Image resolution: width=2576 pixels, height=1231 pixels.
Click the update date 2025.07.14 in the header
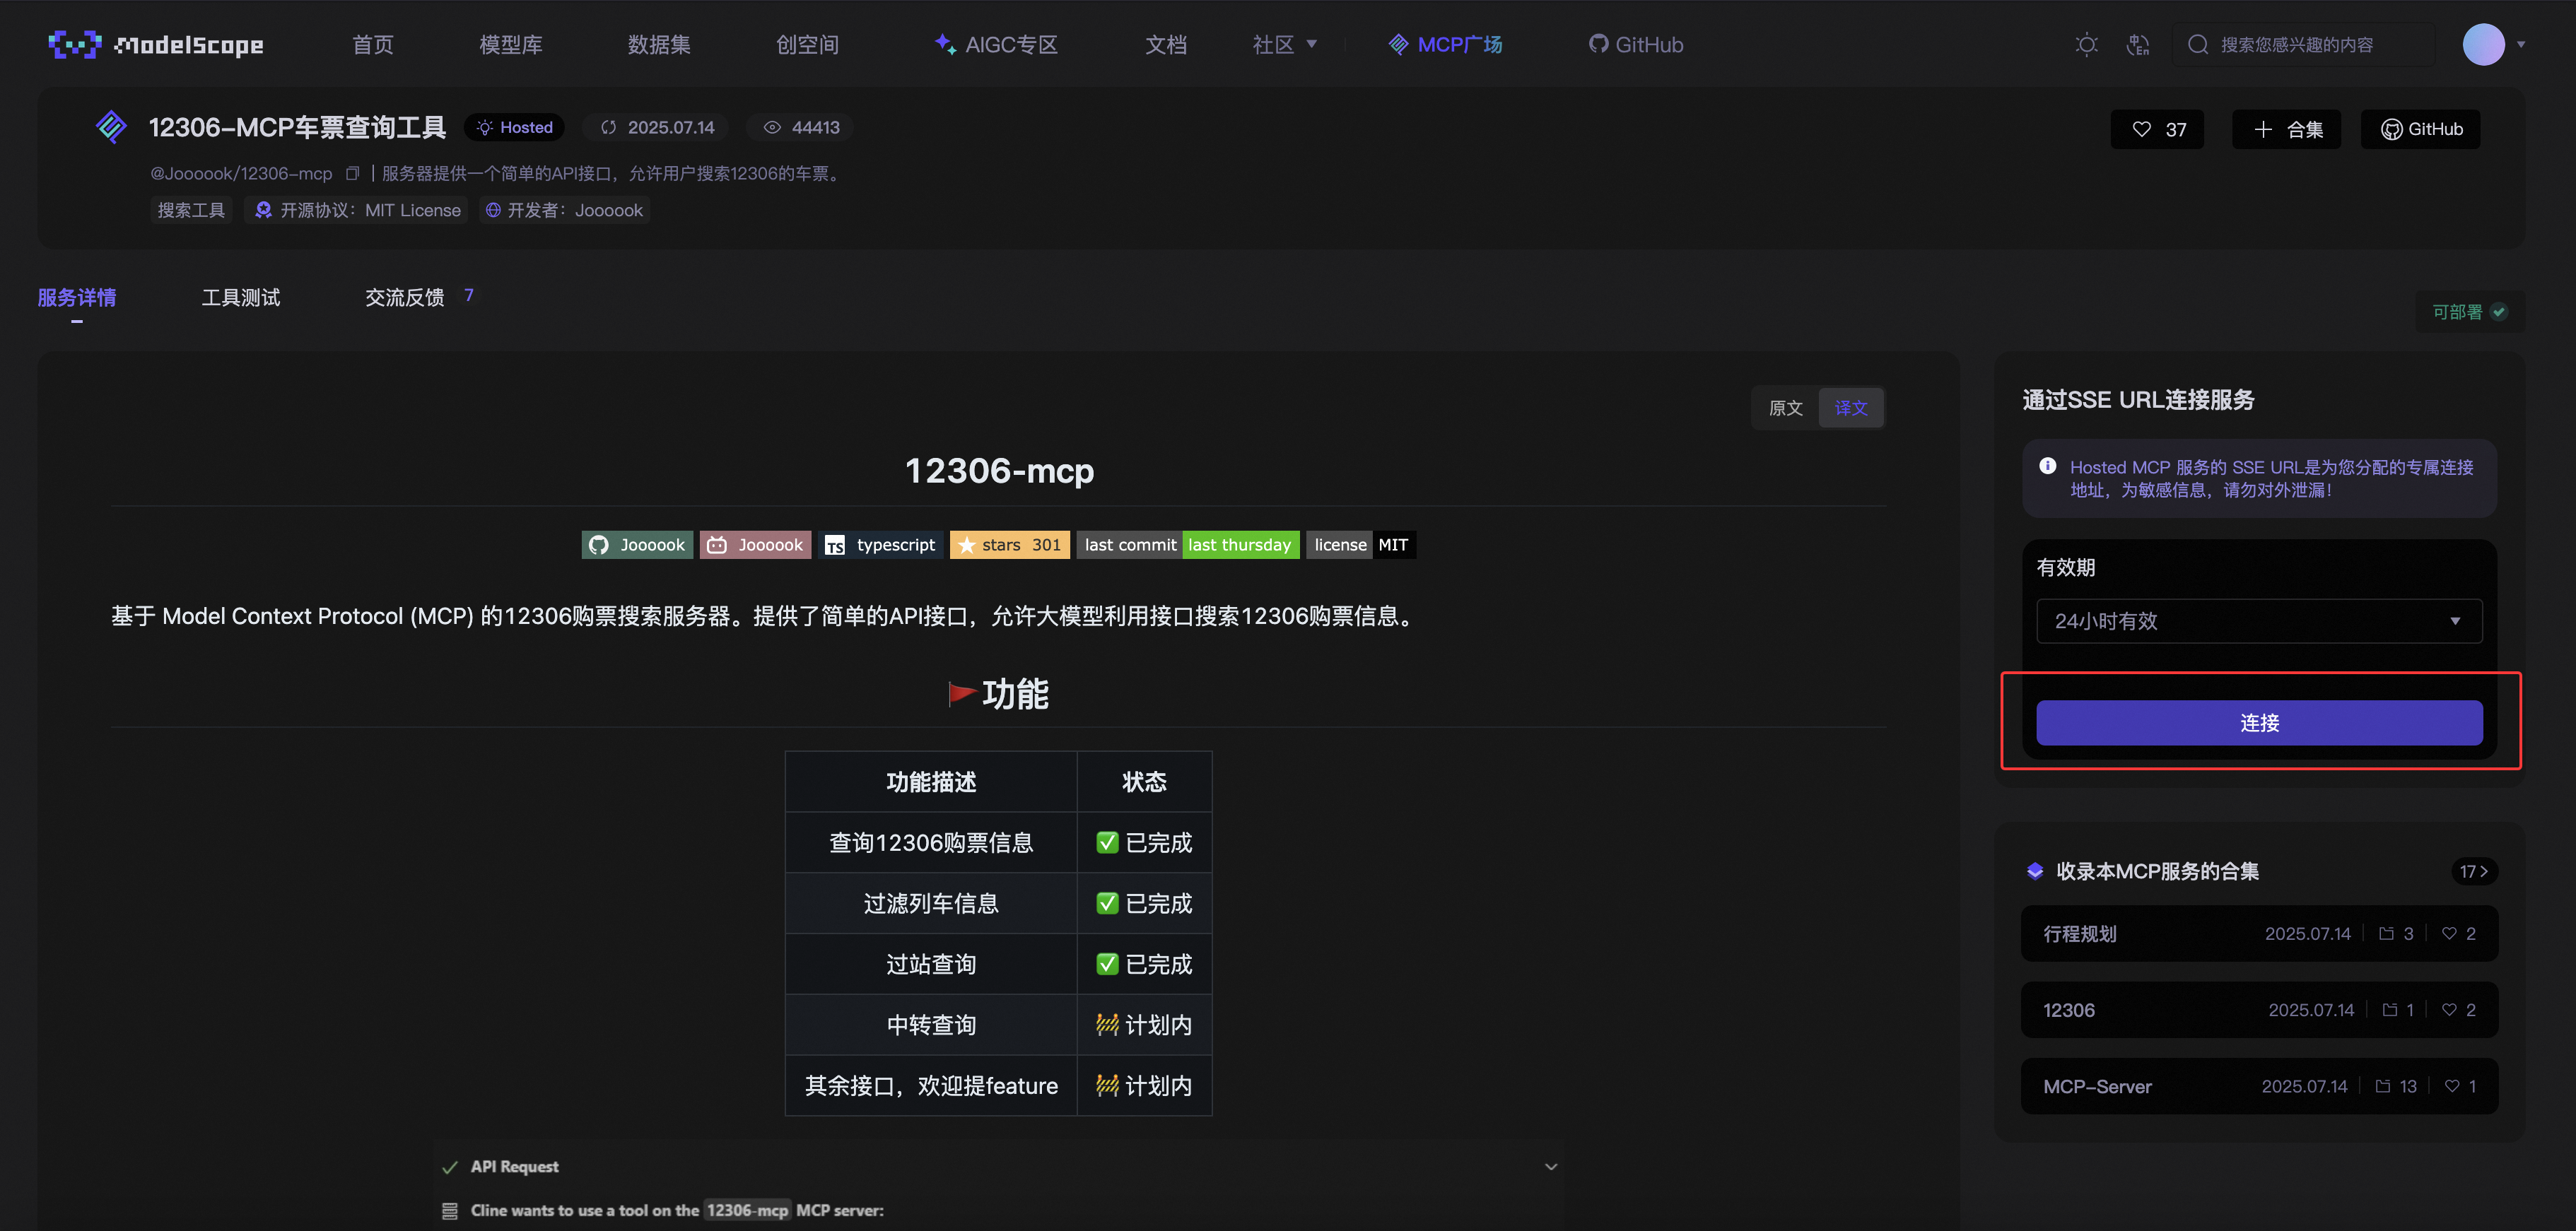tap(658, 127)
